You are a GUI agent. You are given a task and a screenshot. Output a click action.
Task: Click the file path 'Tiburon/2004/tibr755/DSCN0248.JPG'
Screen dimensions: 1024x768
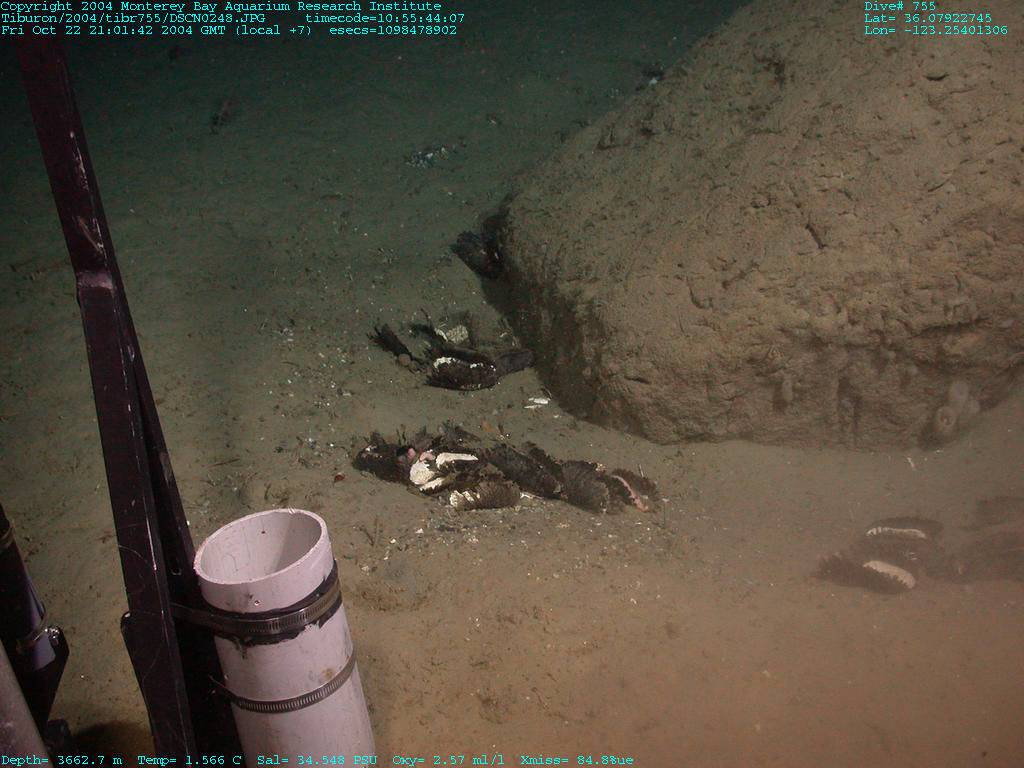(x=133, y=18)
